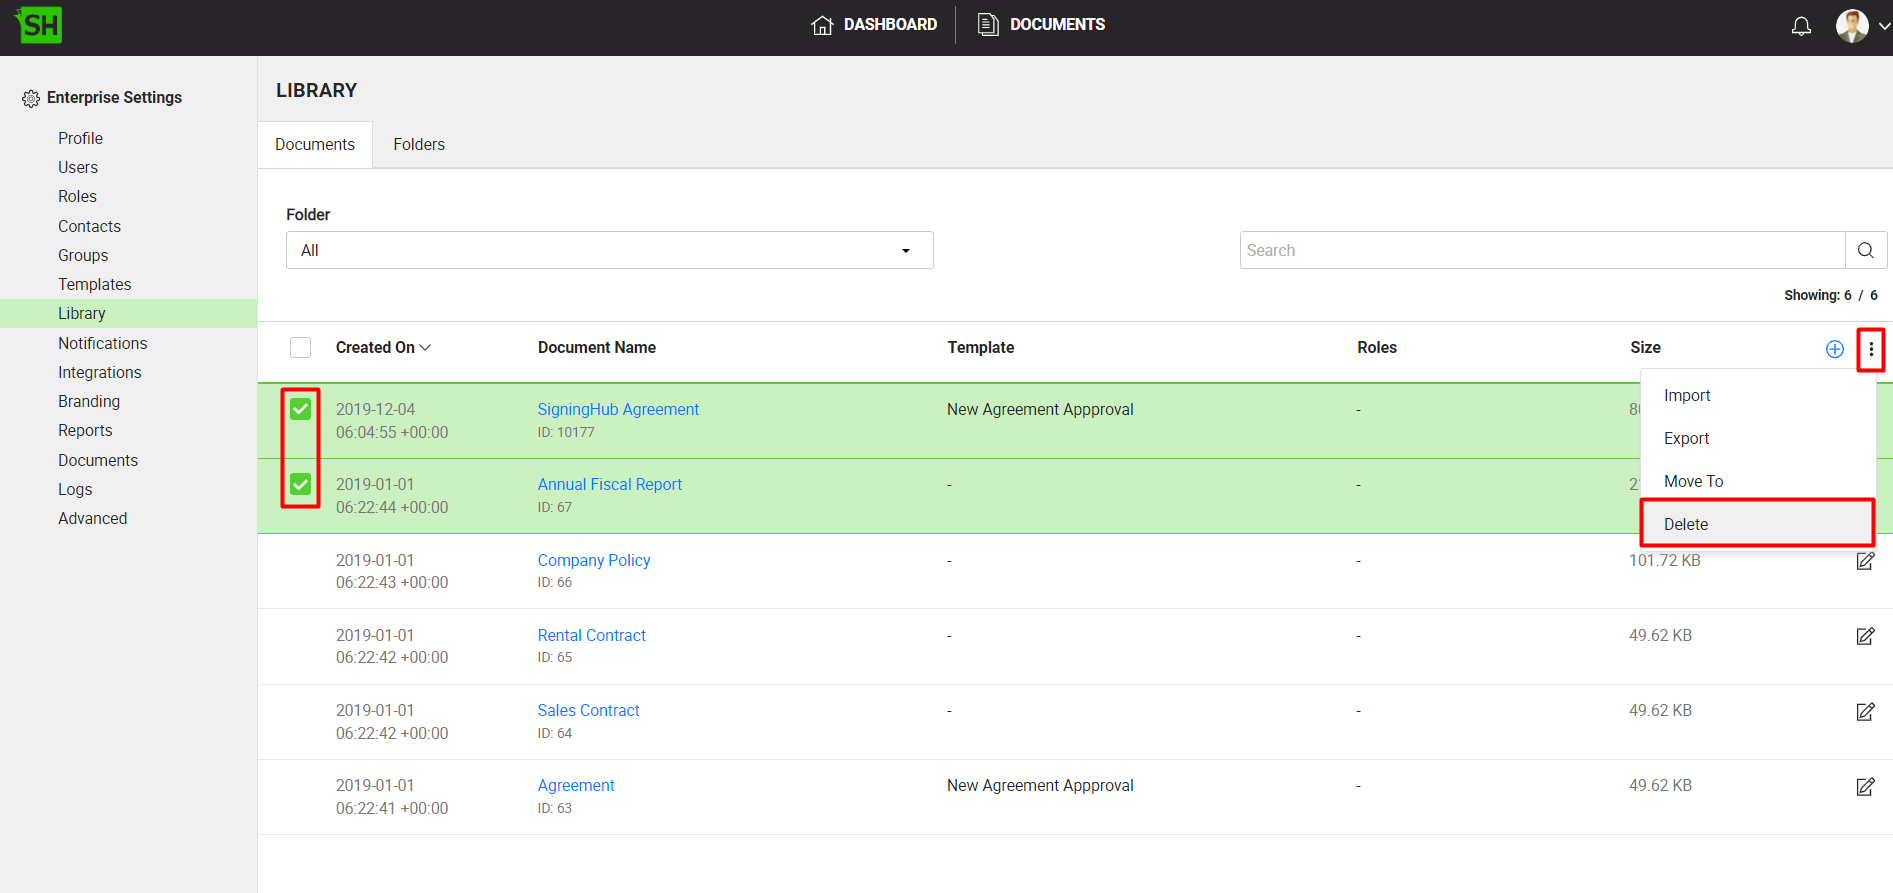Click the search magnifier icon
Image resolution: width=1893 pixels, height=893 pixels.
[1865, 250]
